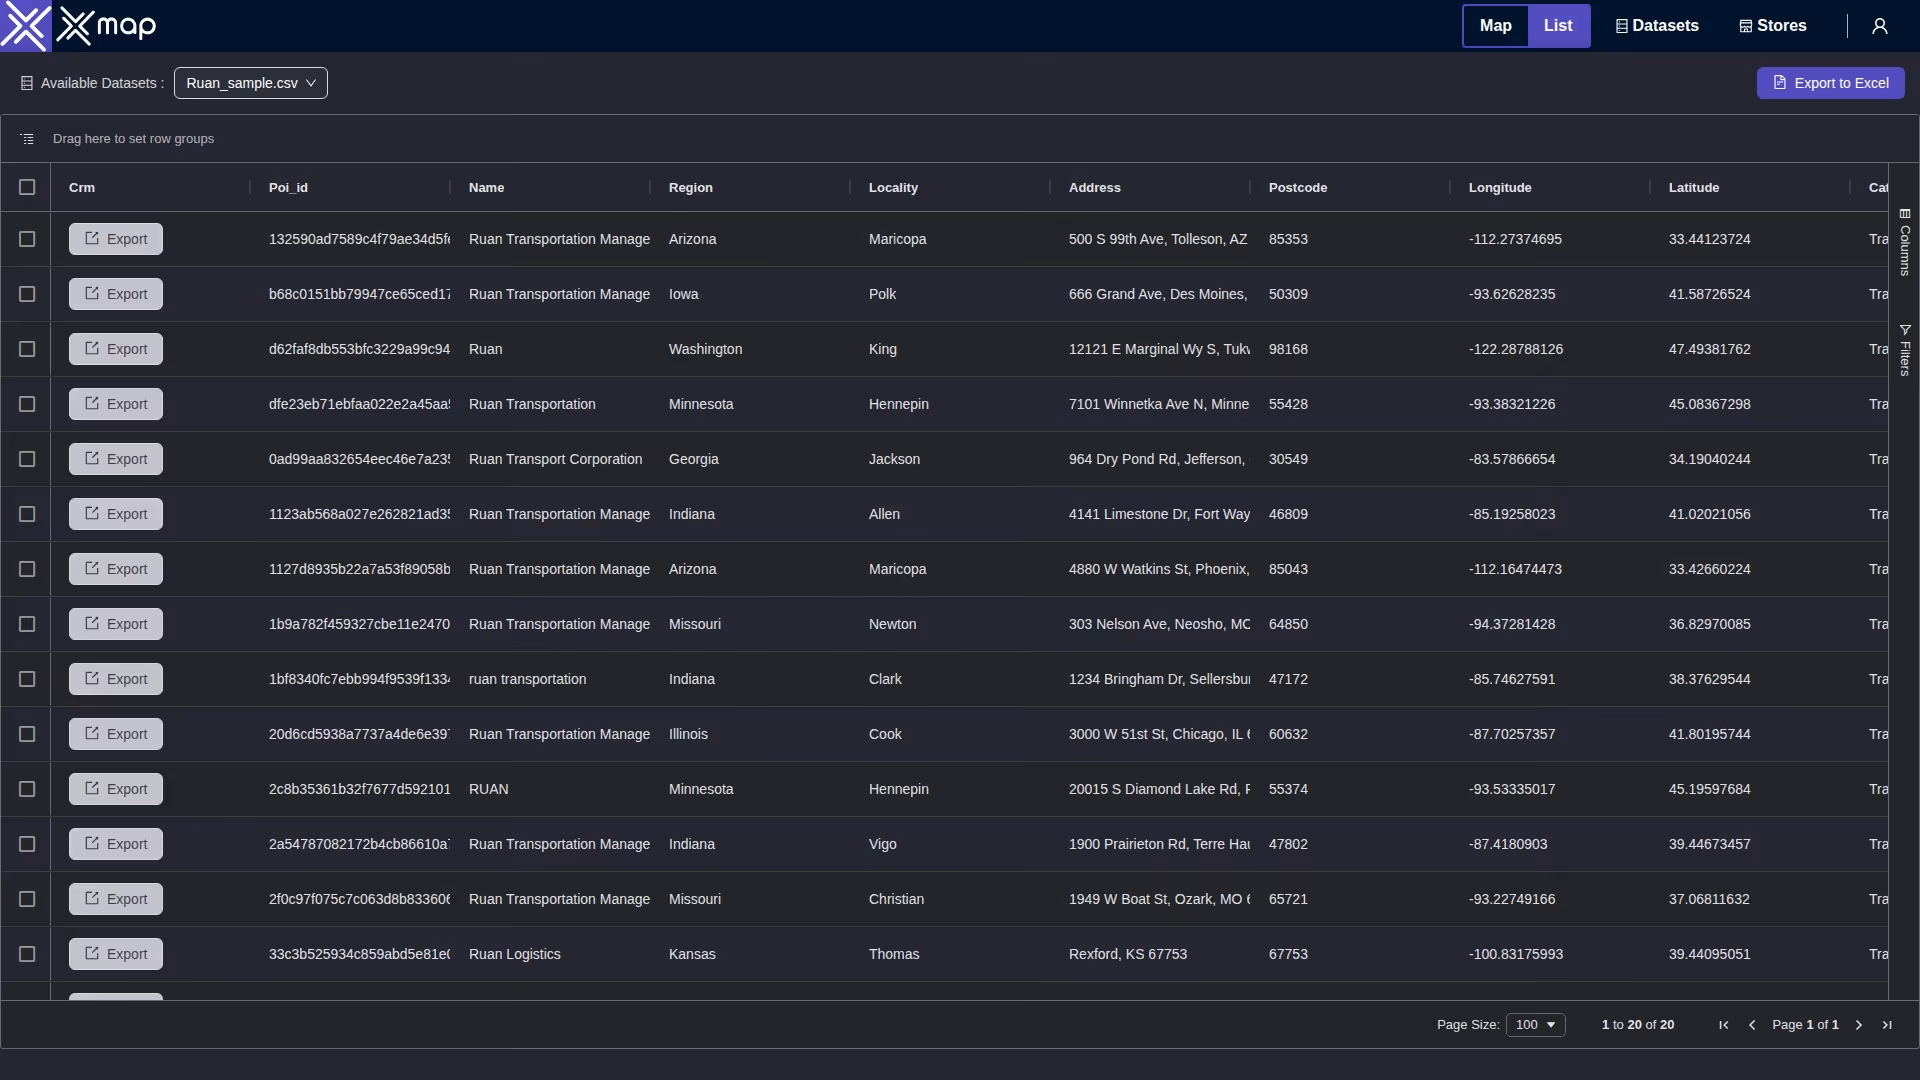Click the 'Jackson' locality cell
Image resolution: width=1920 pixels, height=1080 pixels.
click(894, 459)
